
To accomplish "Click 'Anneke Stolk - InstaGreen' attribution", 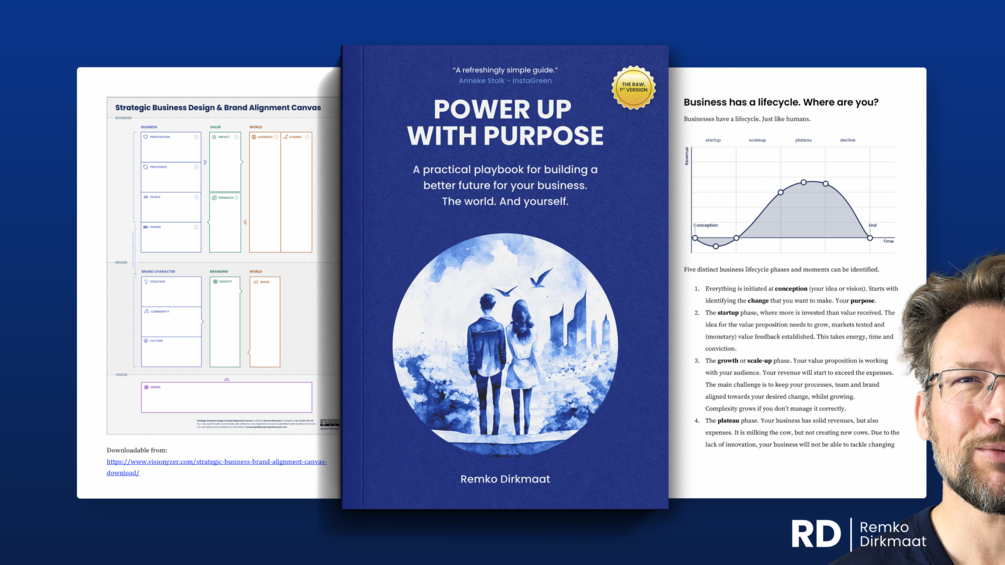I will pyautogui.click(x=505, y=81).
